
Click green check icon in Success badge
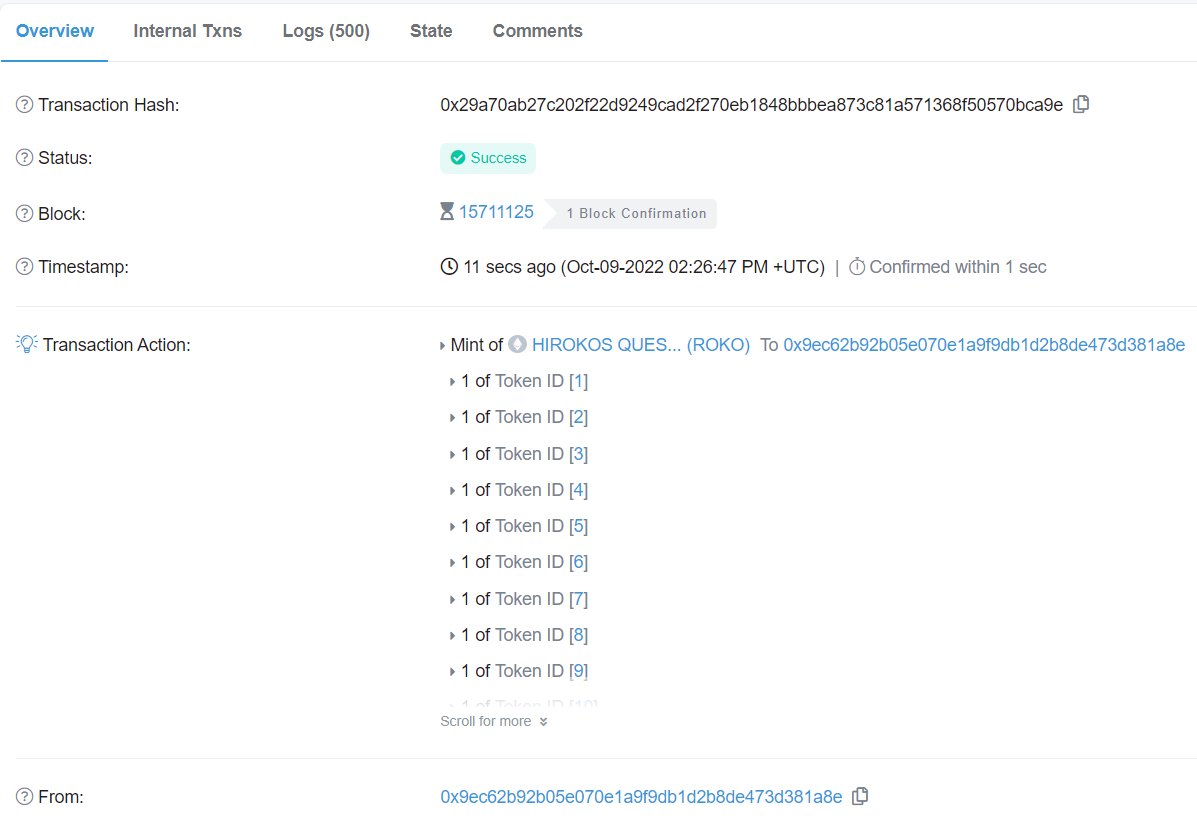point(458,158)
